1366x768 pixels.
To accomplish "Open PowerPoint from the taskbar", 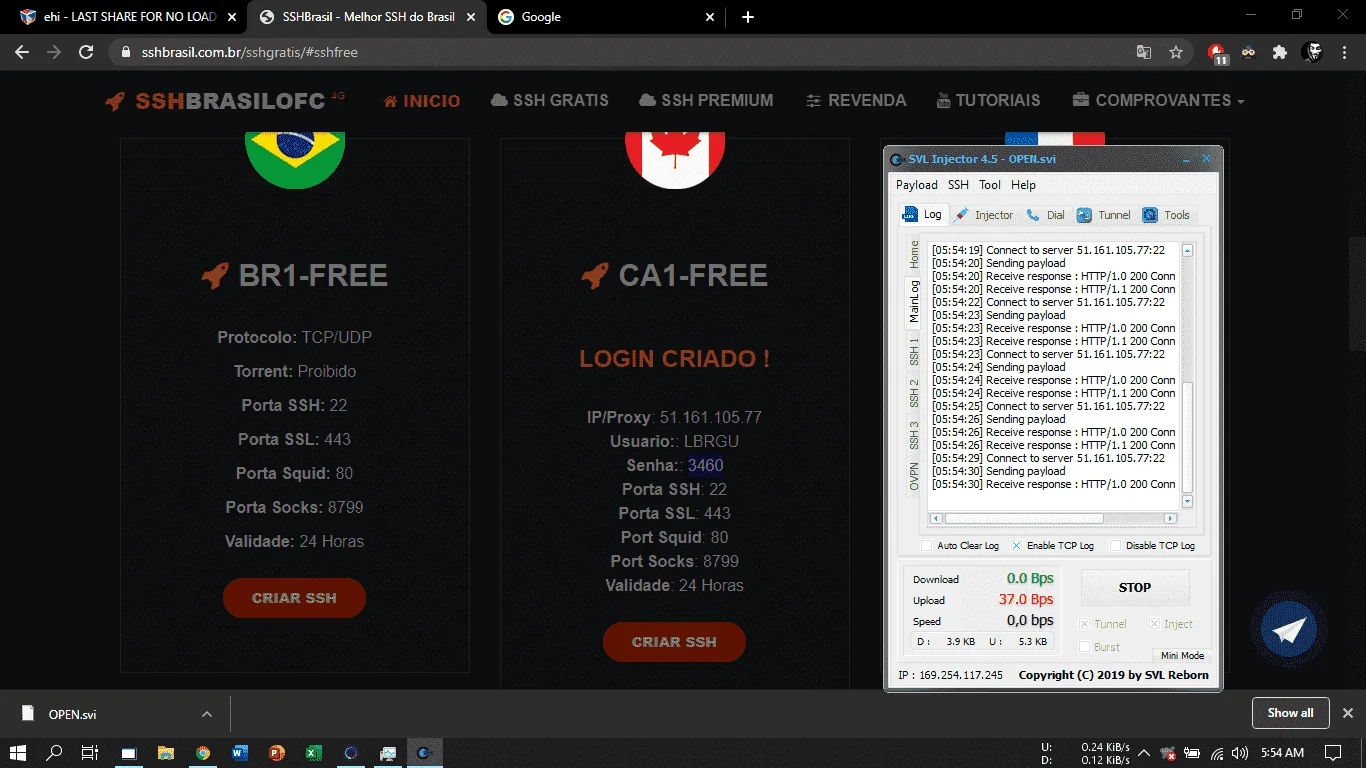I will [x=277, y=752].
